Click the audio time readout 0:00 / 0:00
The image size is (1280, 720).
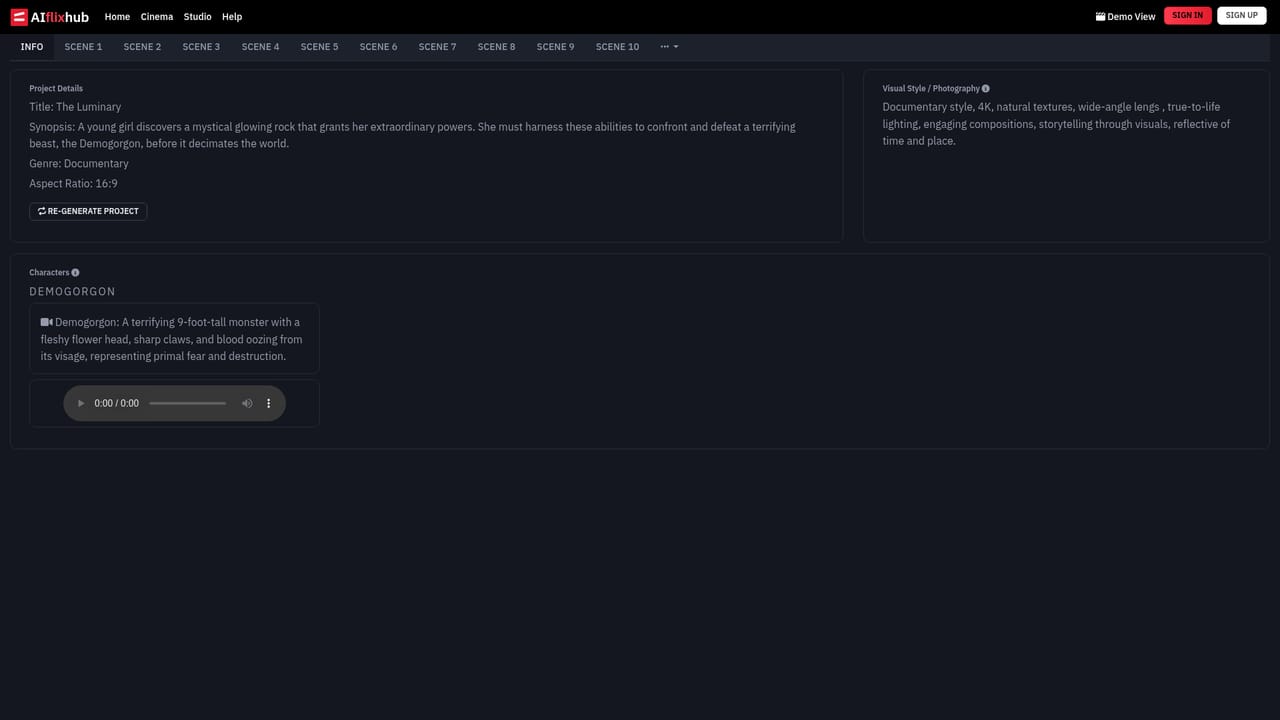pyautogui.click(x=116, y=403)
